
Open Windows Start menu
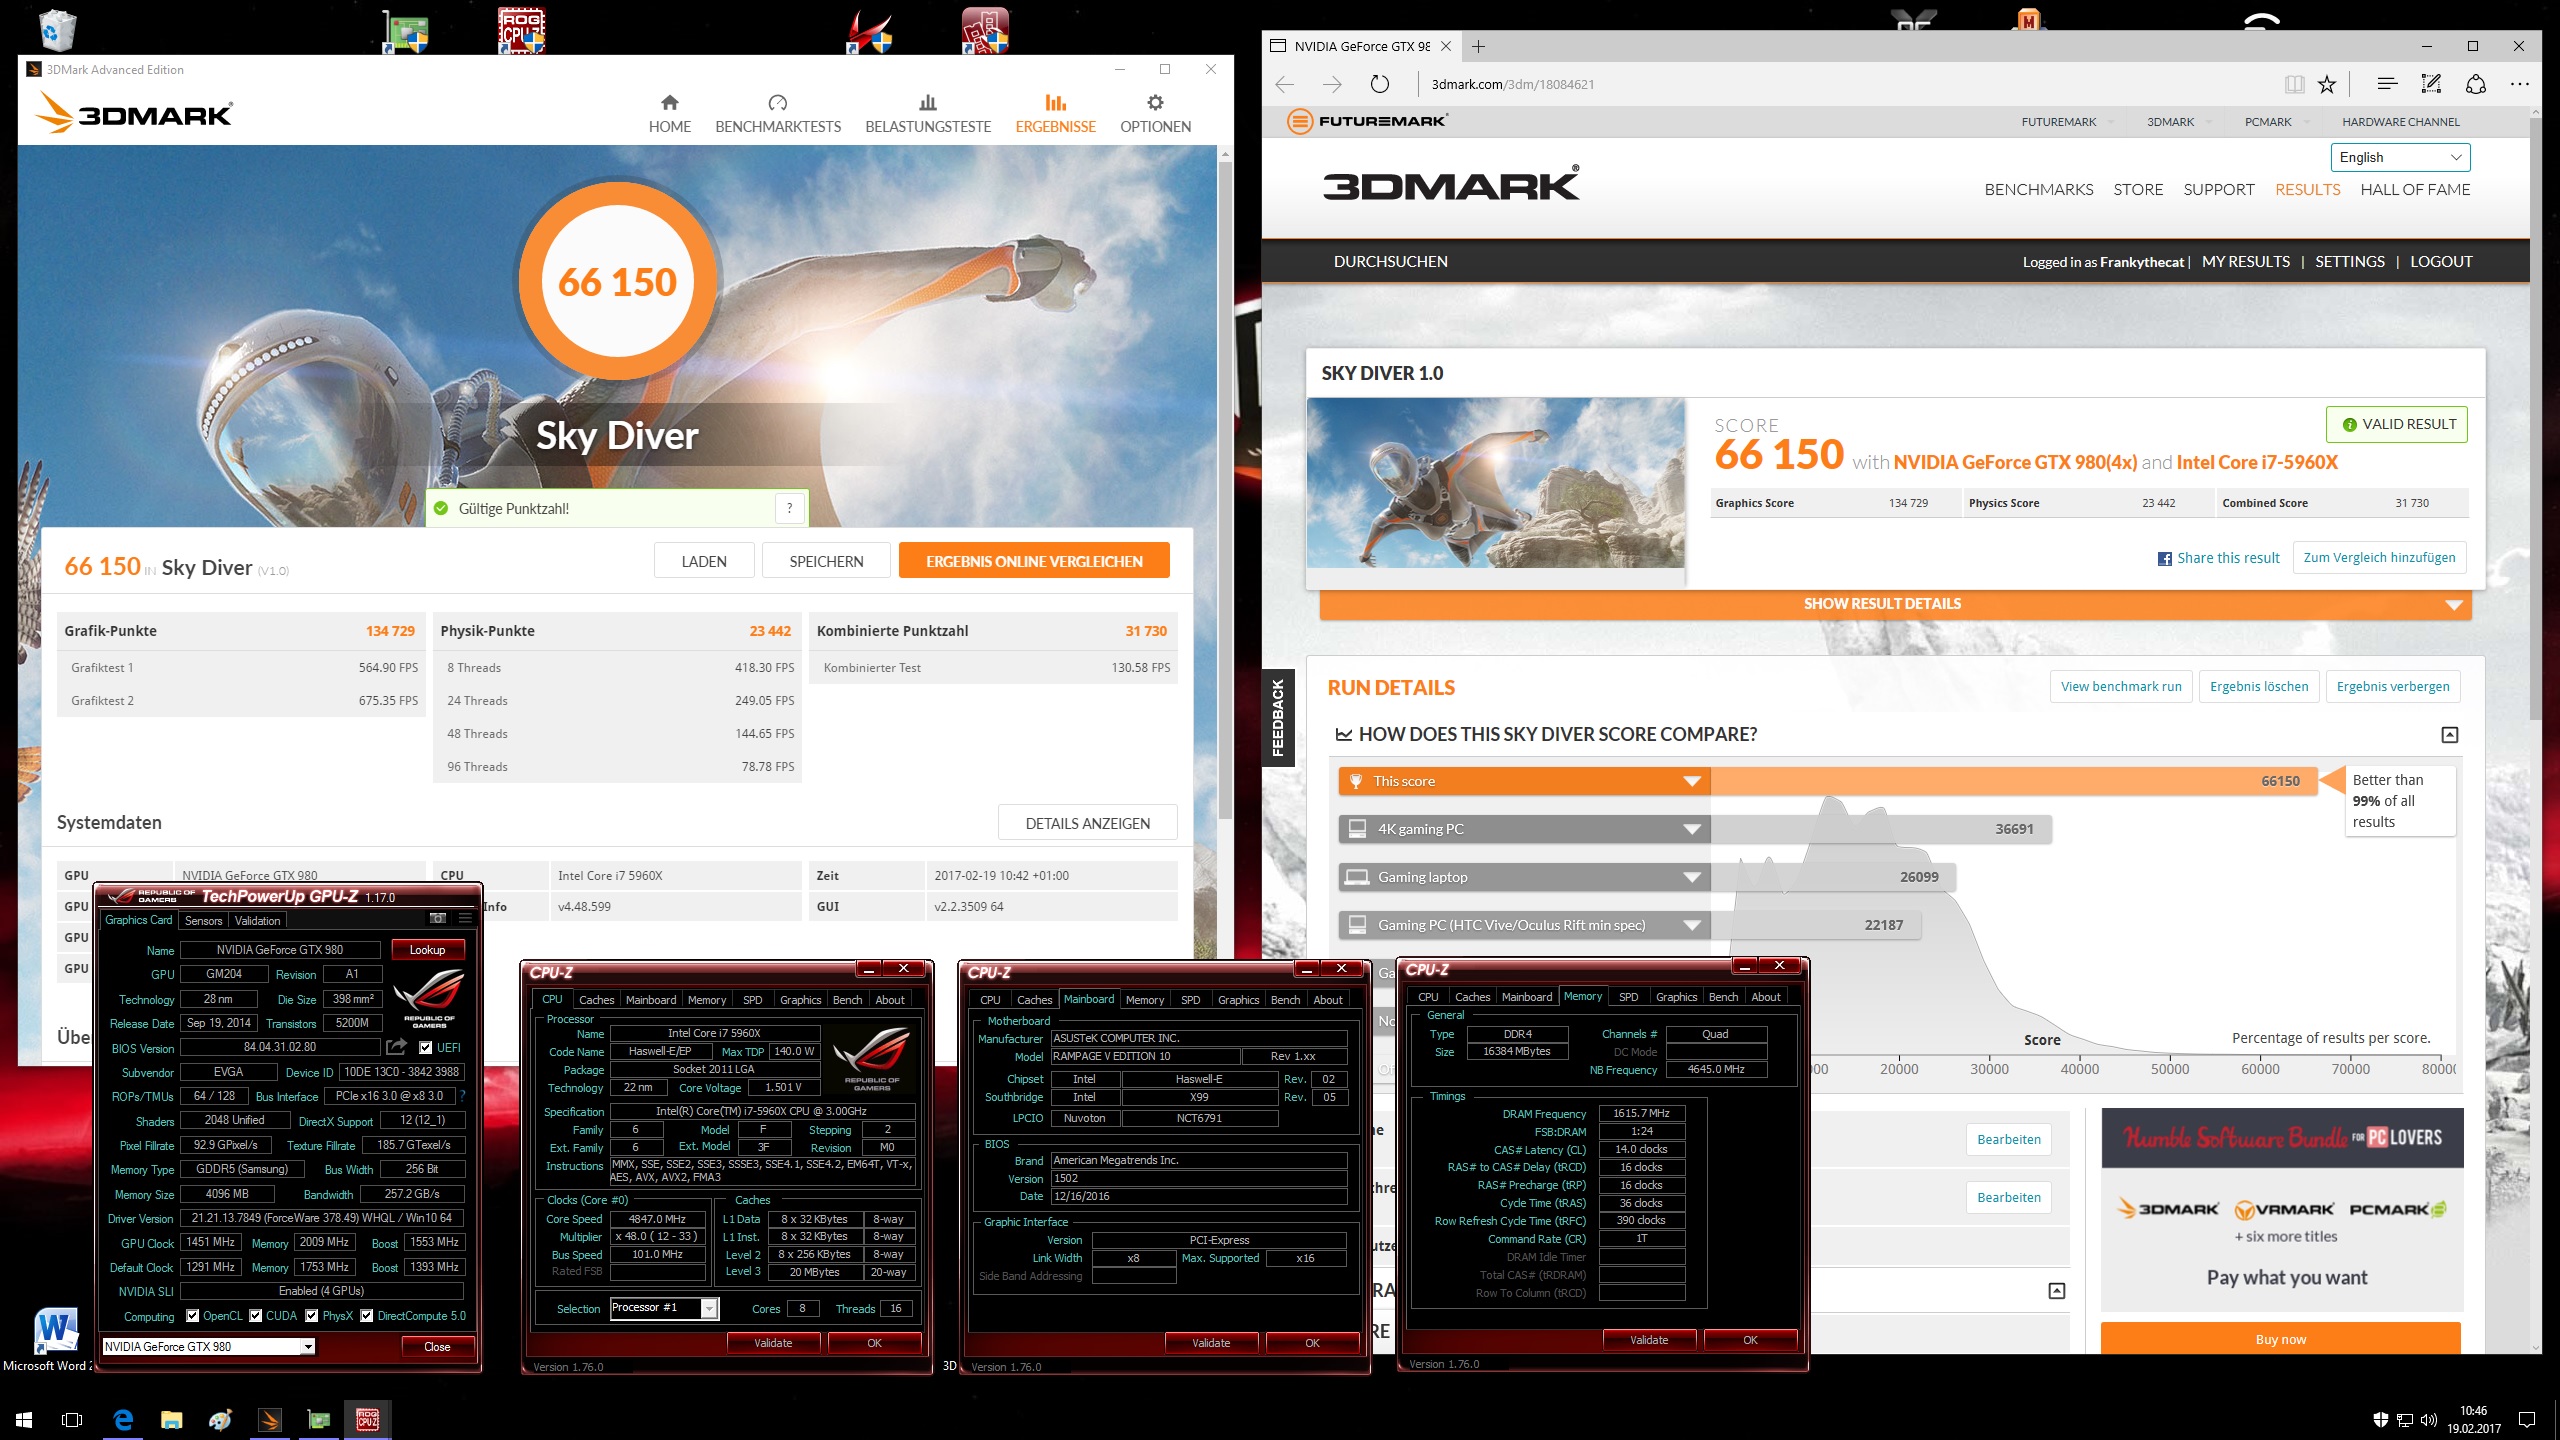pos(24,1419)
